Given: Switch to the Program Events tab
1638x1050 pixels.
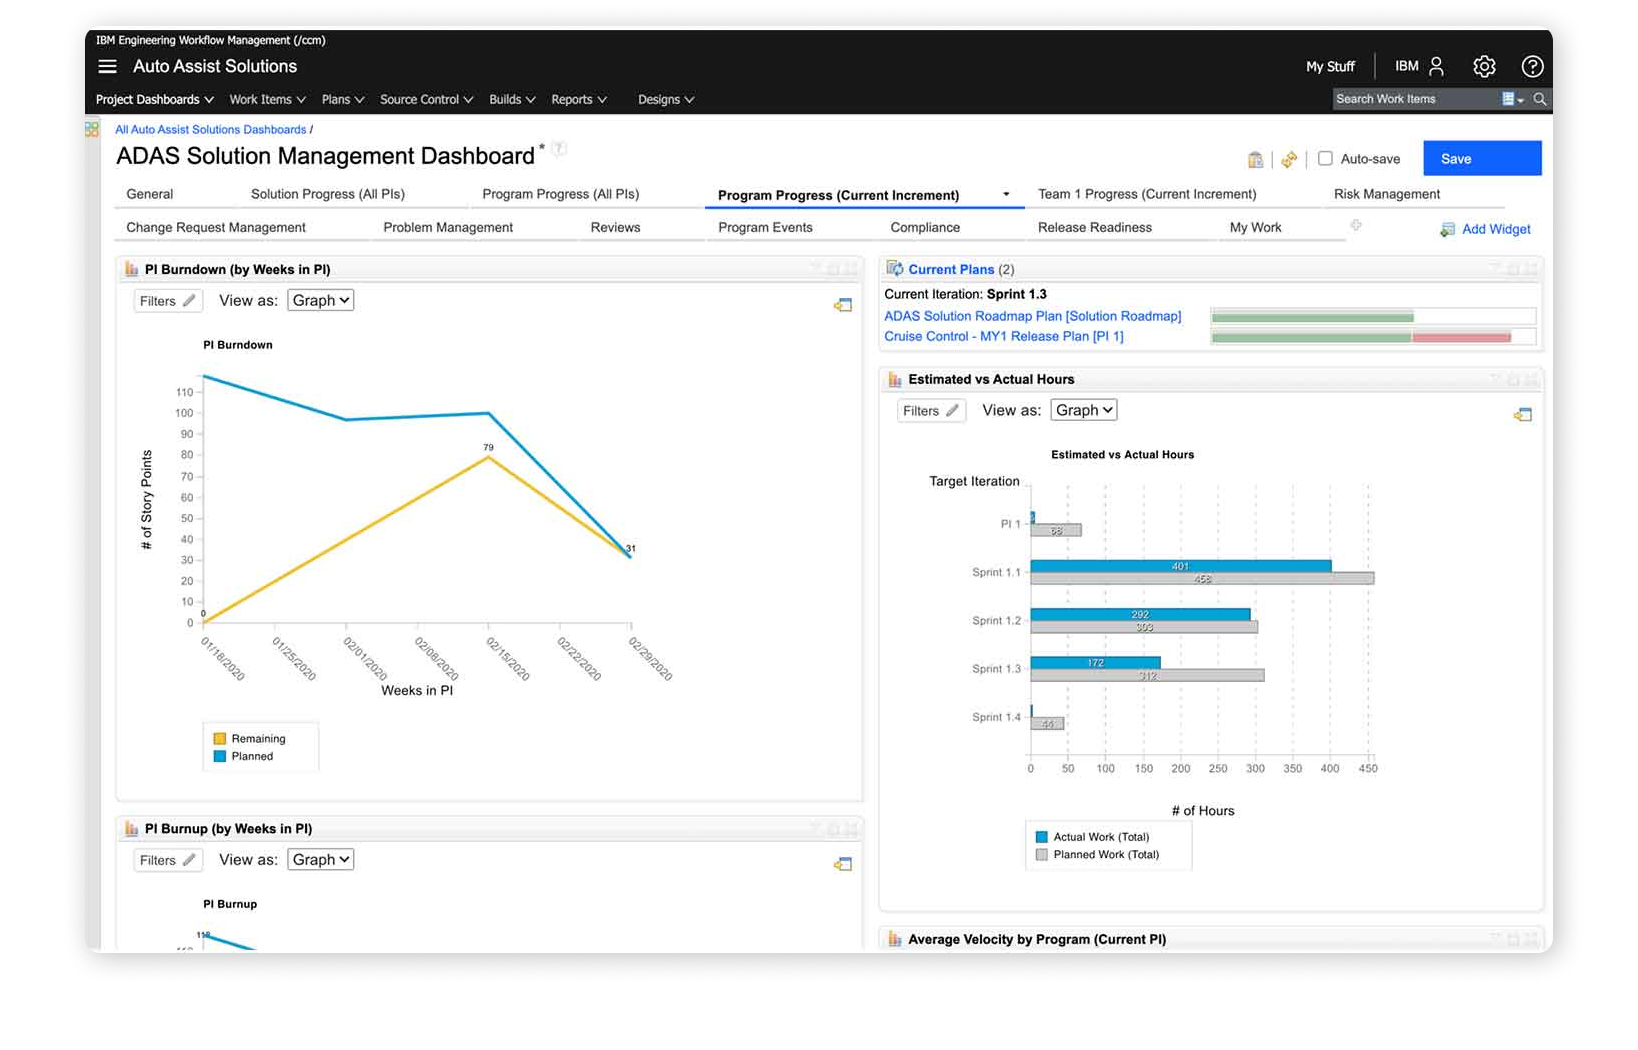Looking at the screenshot, I should pos(765,227).
